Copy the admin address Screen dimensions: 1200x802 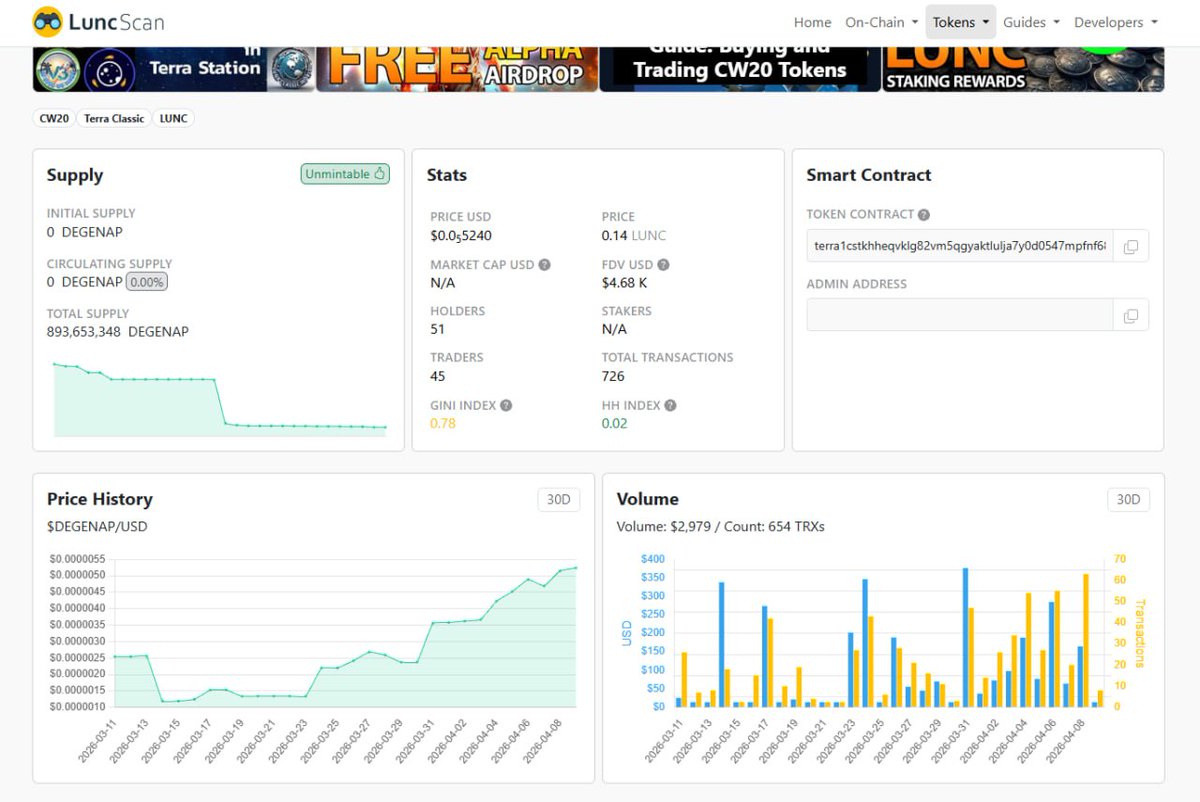(1131, 315)
